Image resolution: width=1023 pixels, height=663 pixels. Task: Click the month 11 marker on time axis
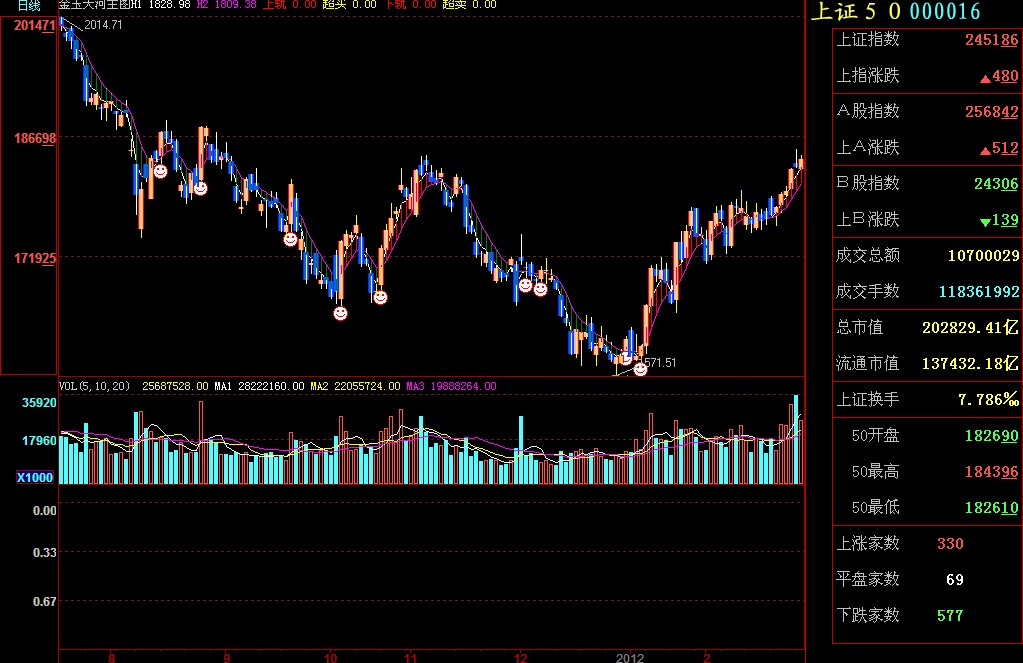(410, 657)
